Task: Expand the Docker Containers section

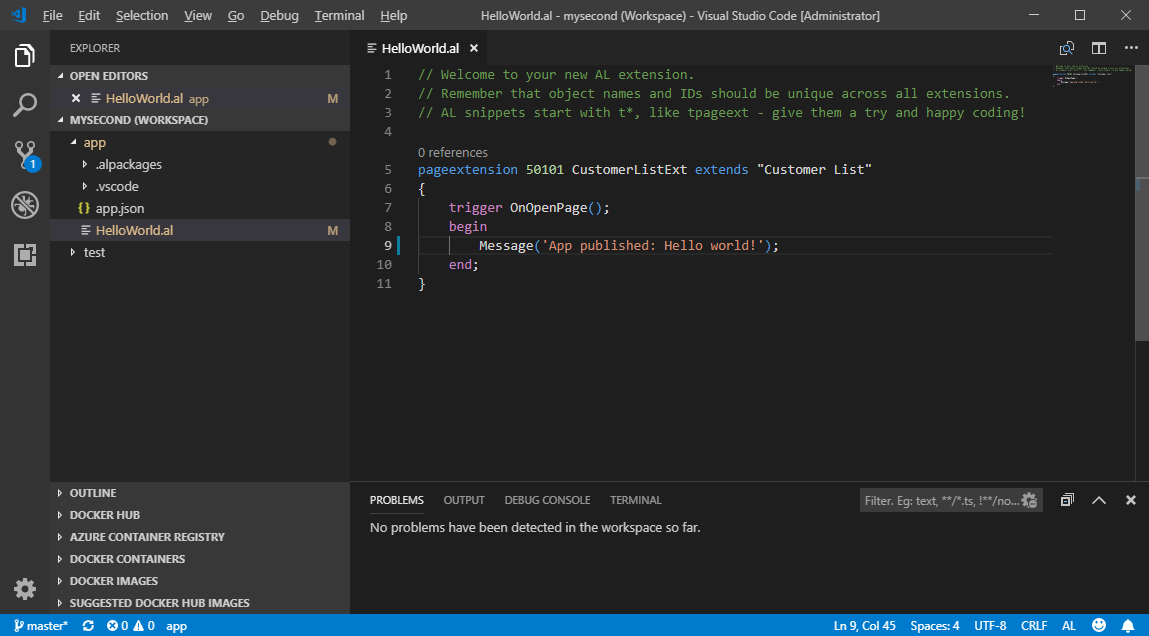Action: tap(127, 559)
